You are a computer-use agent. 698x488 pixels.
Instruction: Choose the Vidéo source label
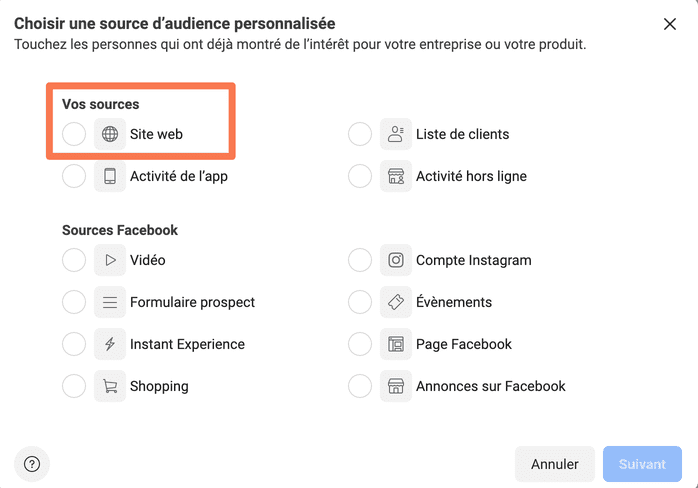(147, 260)
